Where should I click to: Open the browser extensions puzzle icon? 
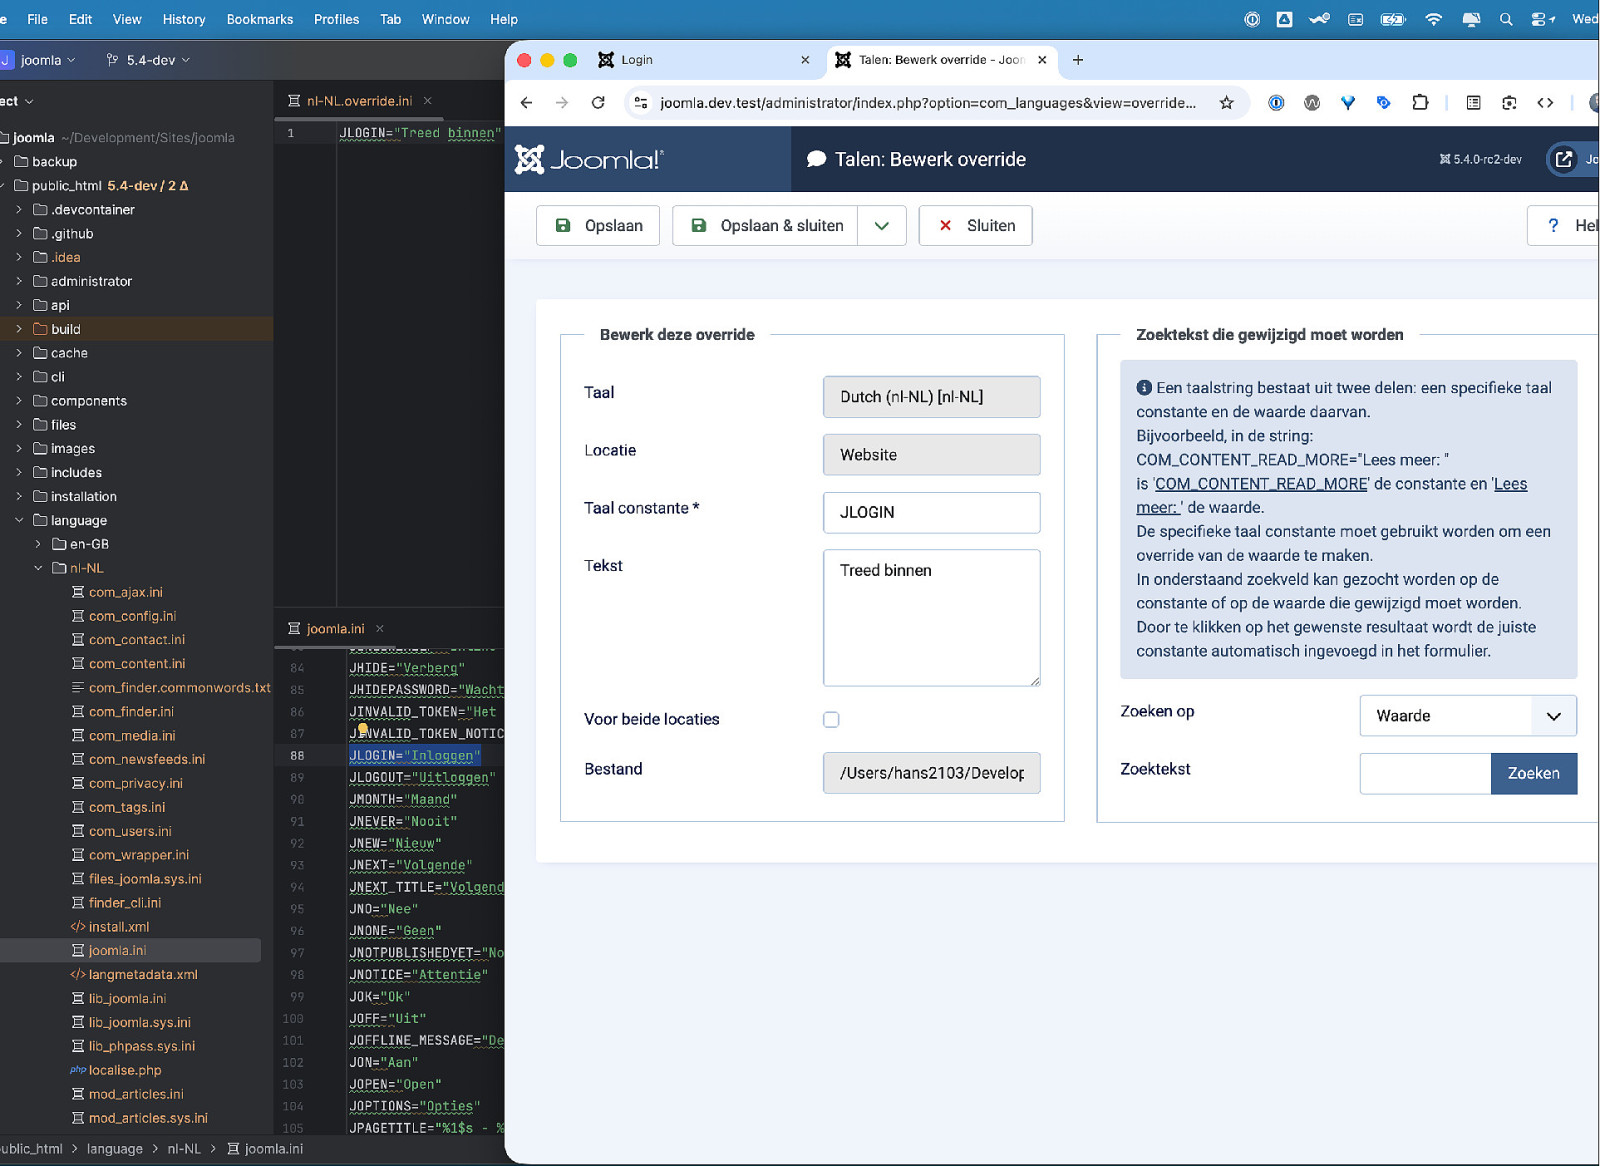click(1419, 102)
